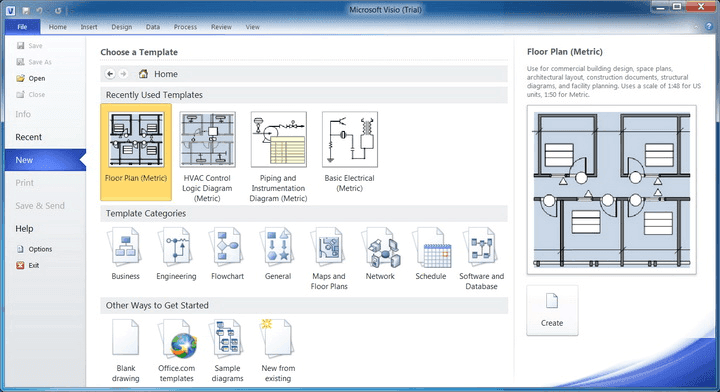The height and width of the screenshot is (392, 720).
Task: Open Maps and Floor Plans category
Action: (329, 259)
